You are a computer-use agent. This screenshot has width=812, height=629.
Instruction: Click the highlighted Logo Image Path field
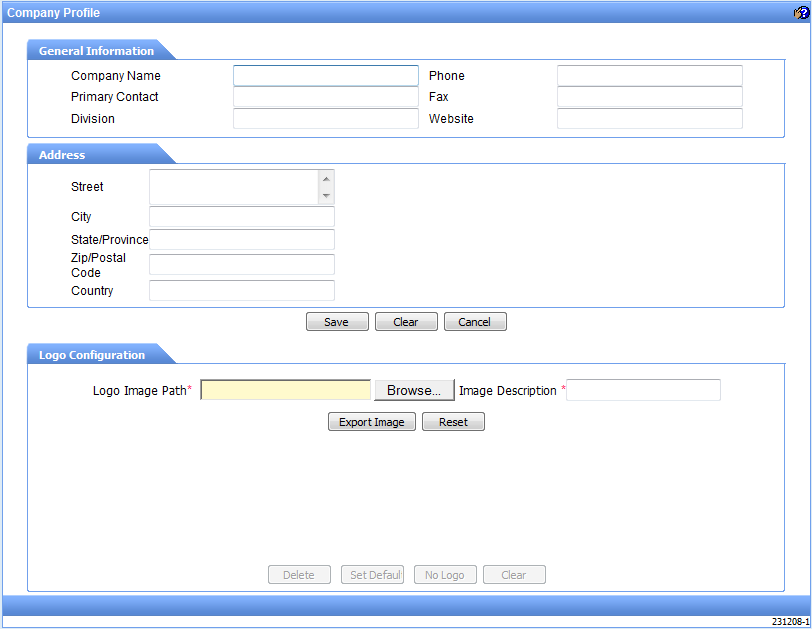click(x=285, y=390)
